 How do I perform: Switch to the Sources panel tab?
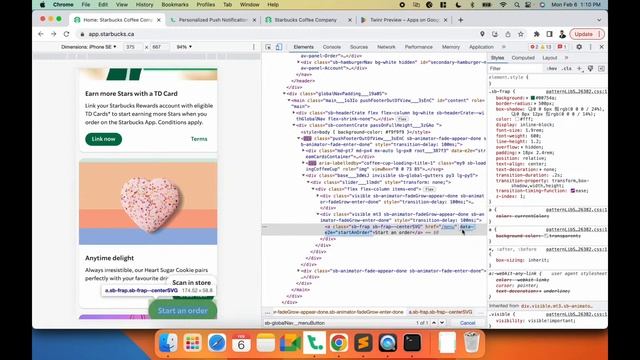[x=359, y=47]
